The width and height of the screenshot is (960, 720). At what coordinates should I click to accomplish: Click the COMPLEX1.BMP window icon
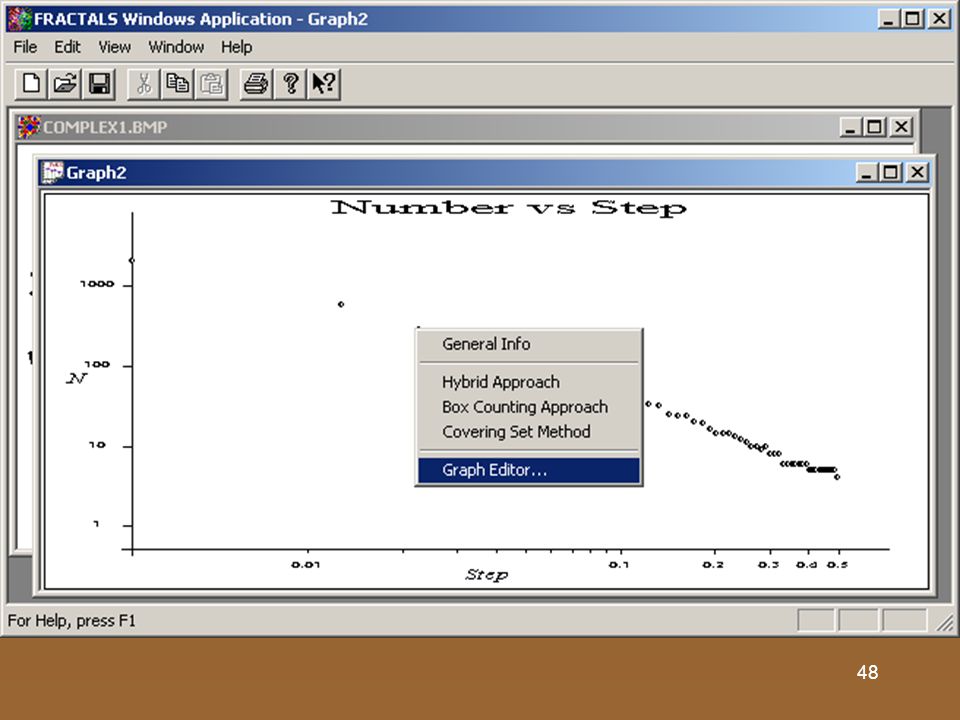pos(29,127)
